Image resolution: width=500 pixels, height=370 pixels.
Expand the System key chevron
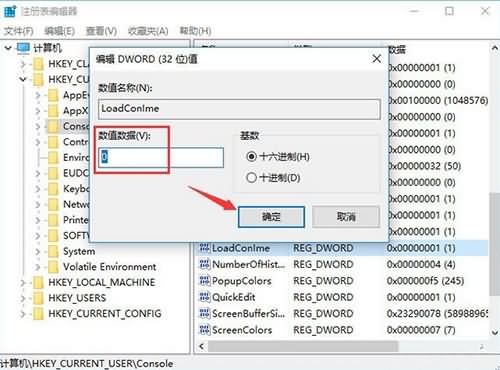[x=38, y=251]
